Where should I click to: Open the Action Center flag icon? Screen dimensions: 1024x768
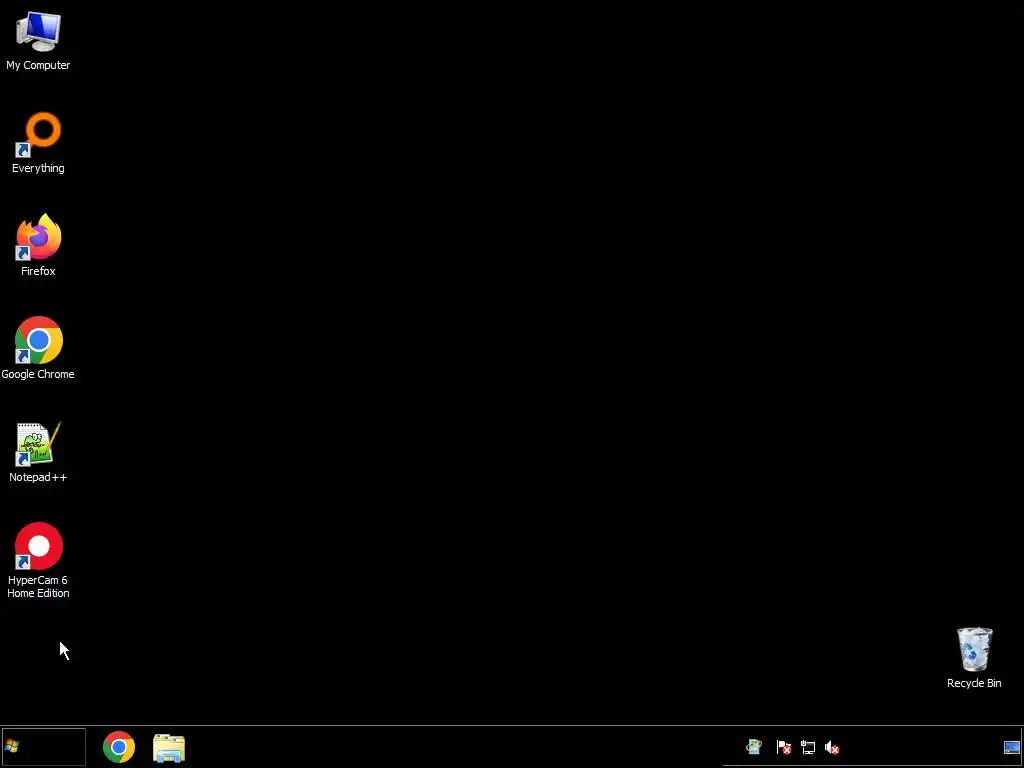[784, 747]
